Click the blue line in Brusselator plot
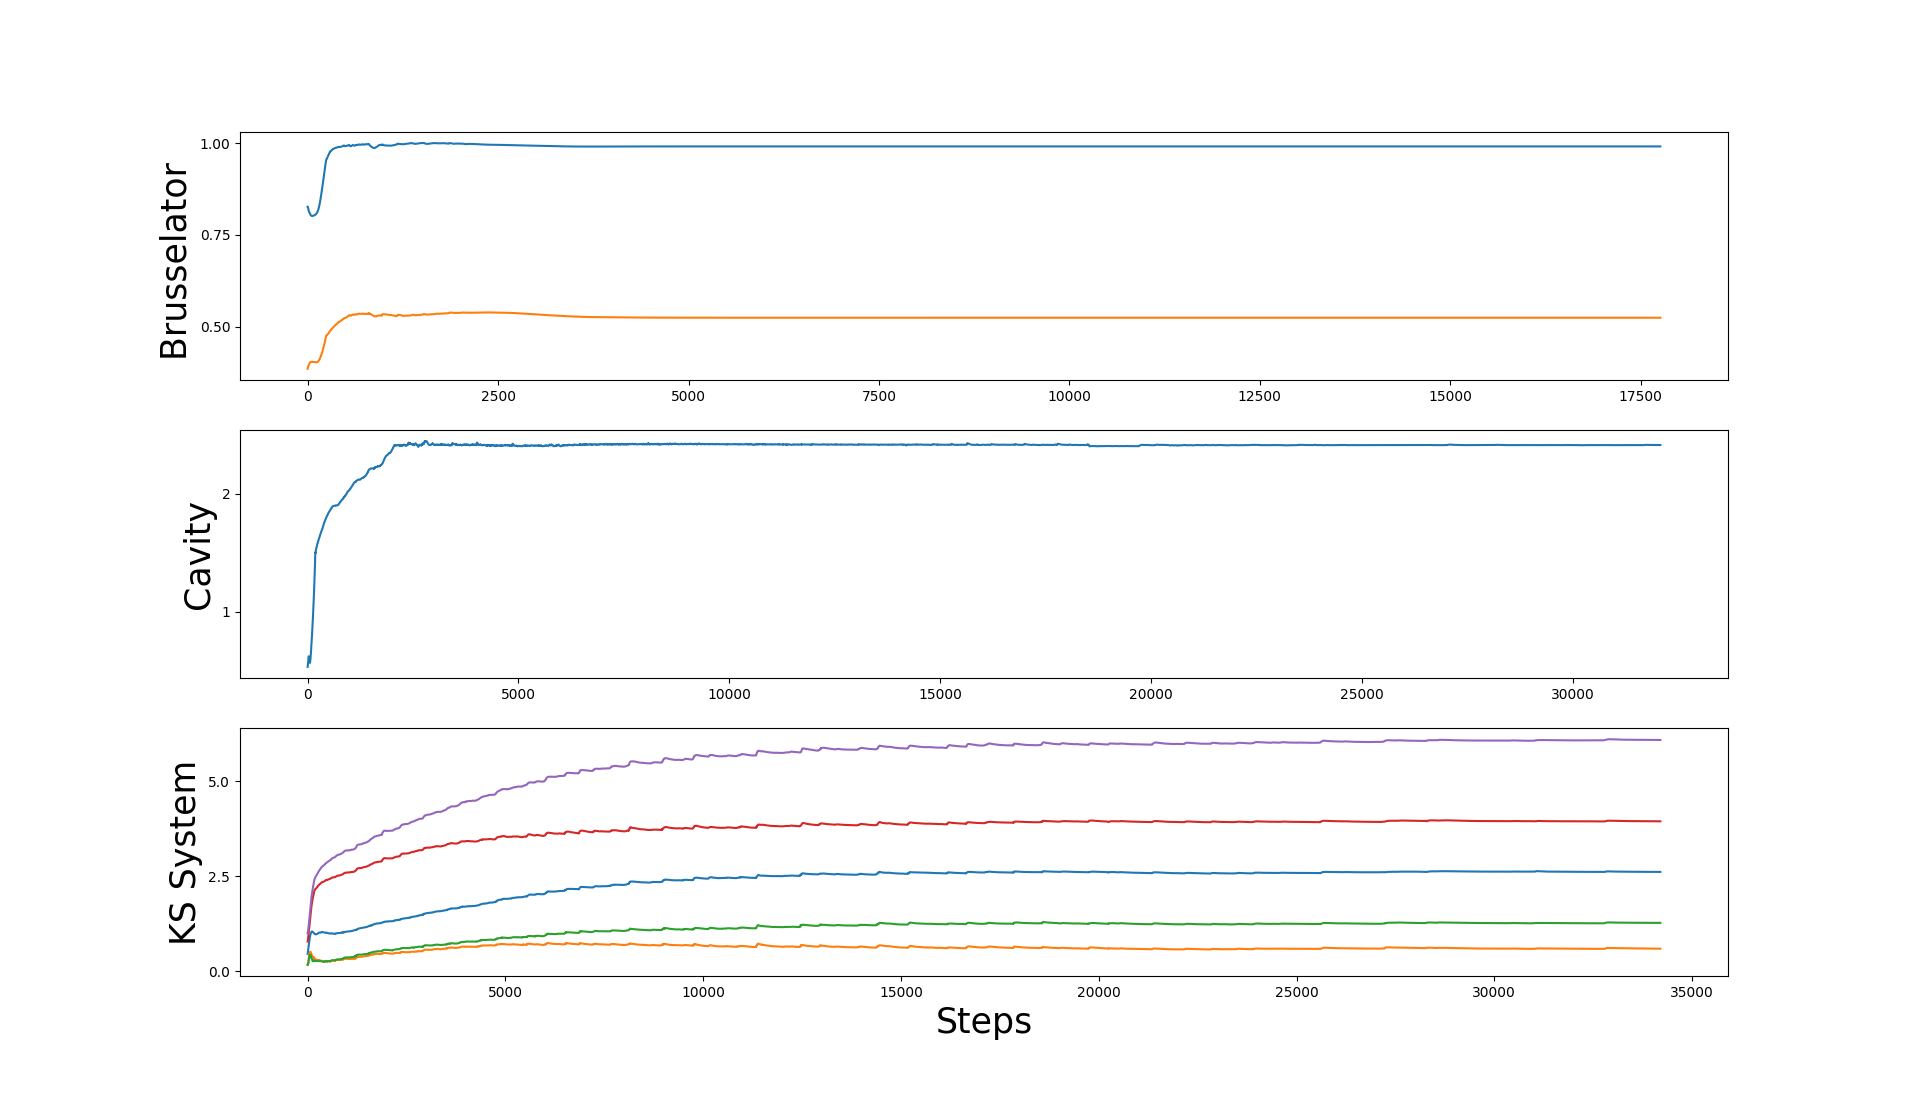 click(1000, 147)
